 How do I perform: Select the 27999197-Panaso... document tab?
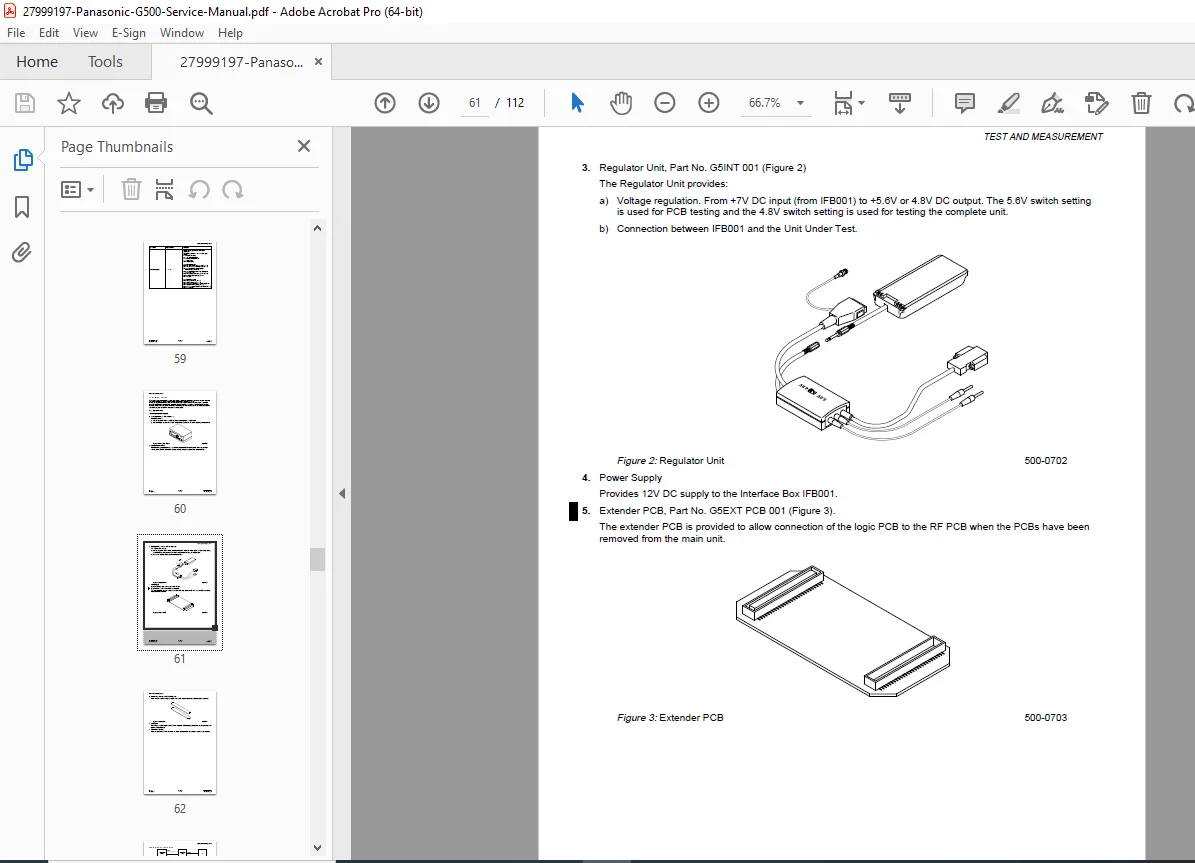[241, 62]
